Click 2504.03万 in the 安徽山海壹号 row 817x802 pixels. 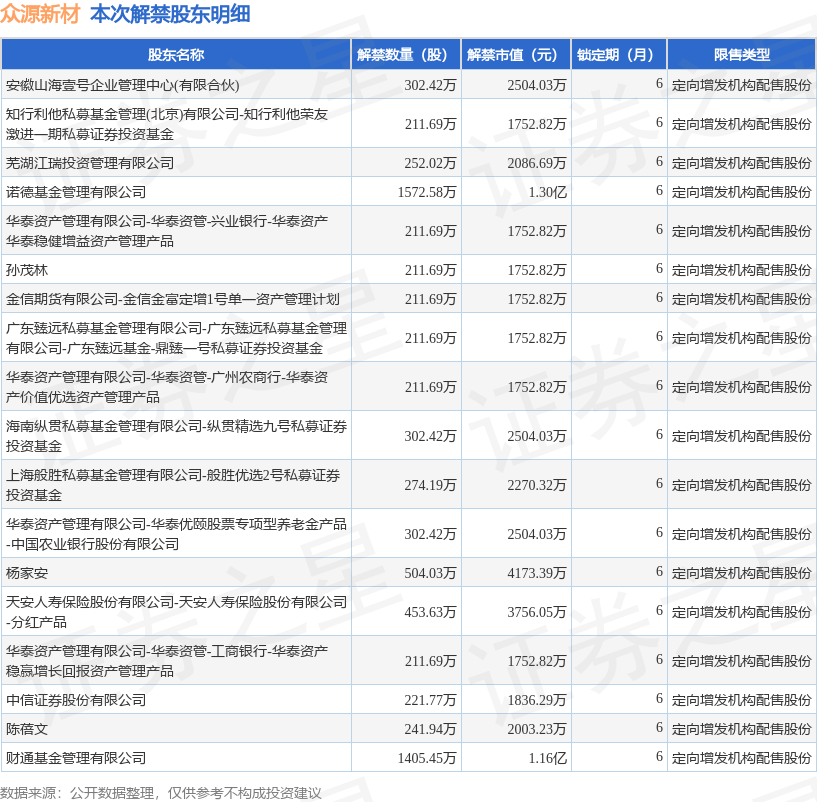pyautogui.click(x=537, y=85)
